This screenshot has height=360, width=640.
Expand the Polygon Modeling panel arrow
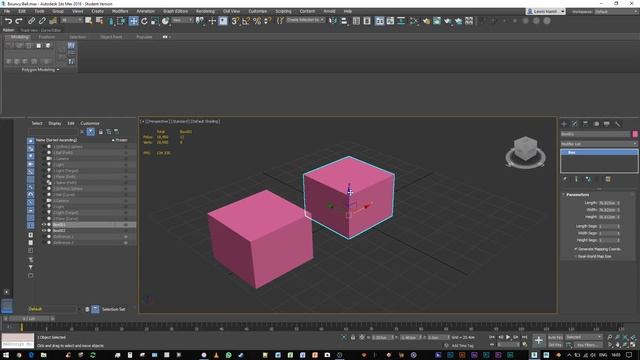[x=58, y=70]
